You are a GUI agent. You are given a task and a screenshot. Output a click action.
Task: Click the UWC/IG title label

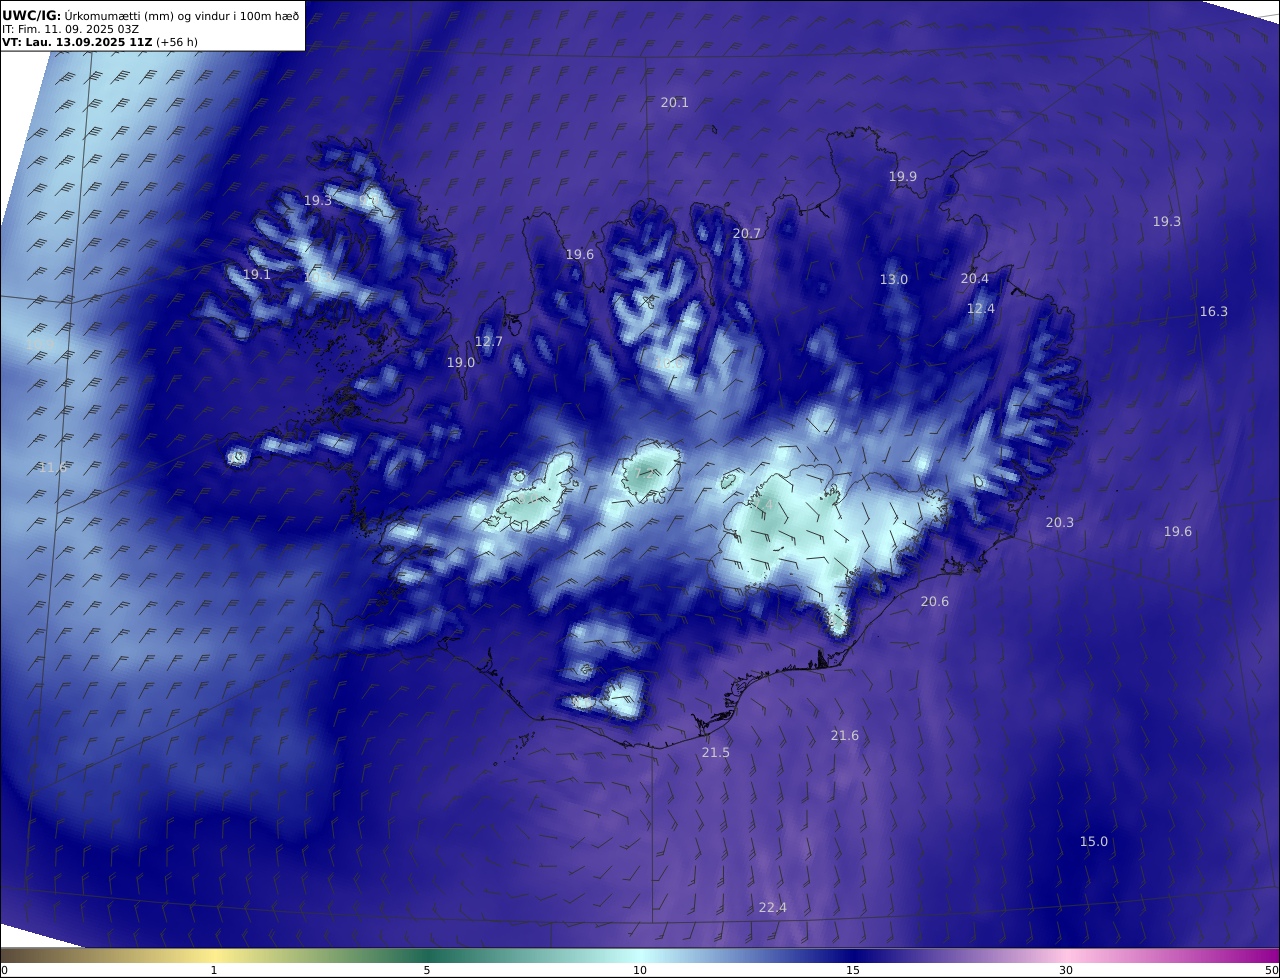click(32, 16)
